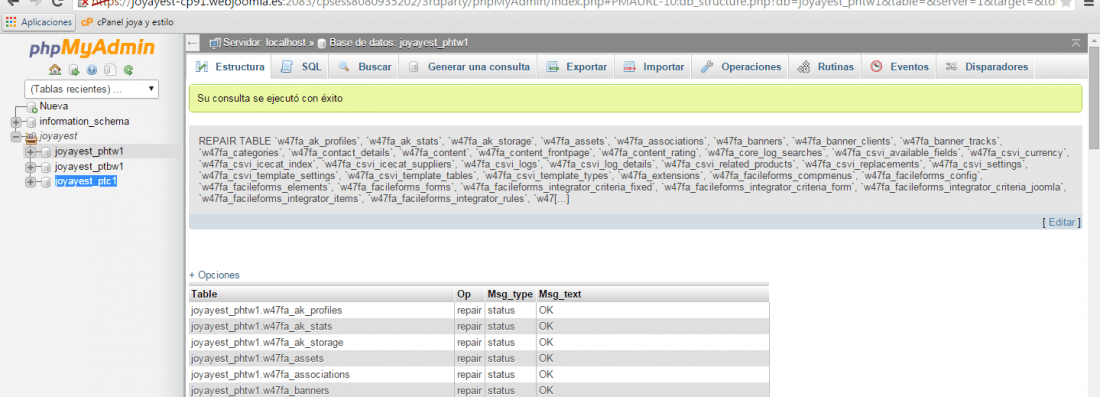This screenshot has height=397, width=1100.
Task: Switch to the Estructura tab
Action: coord(230,67)
